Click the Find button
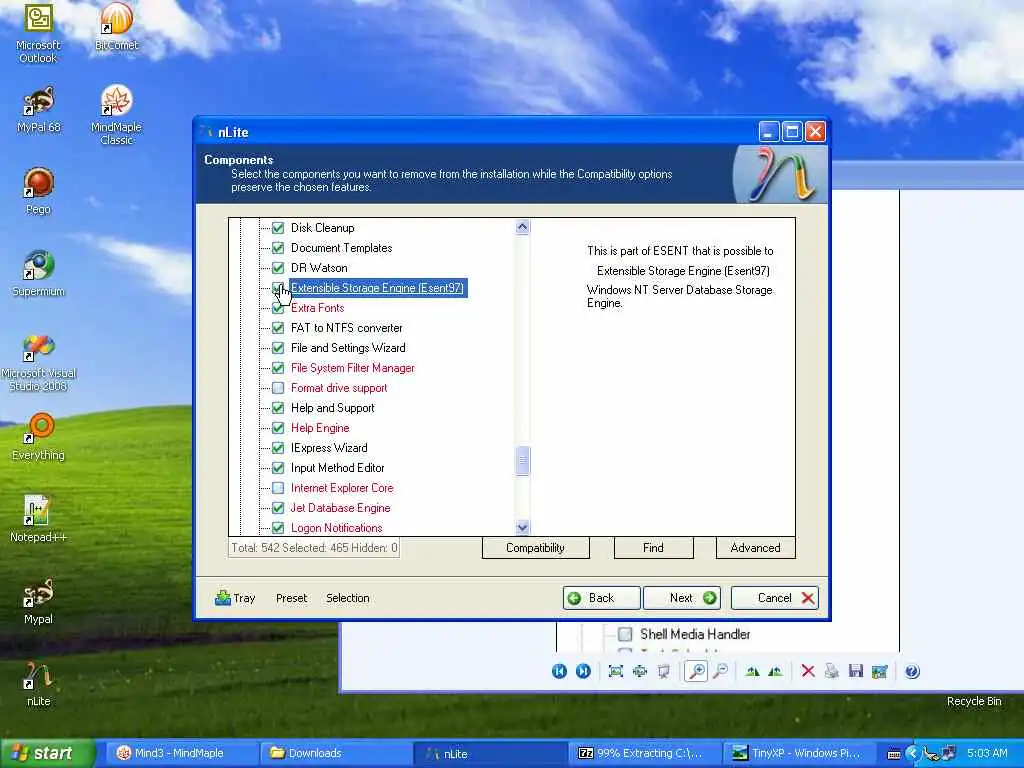Viewport: 1024px width, 768px height. coord(653,548)
